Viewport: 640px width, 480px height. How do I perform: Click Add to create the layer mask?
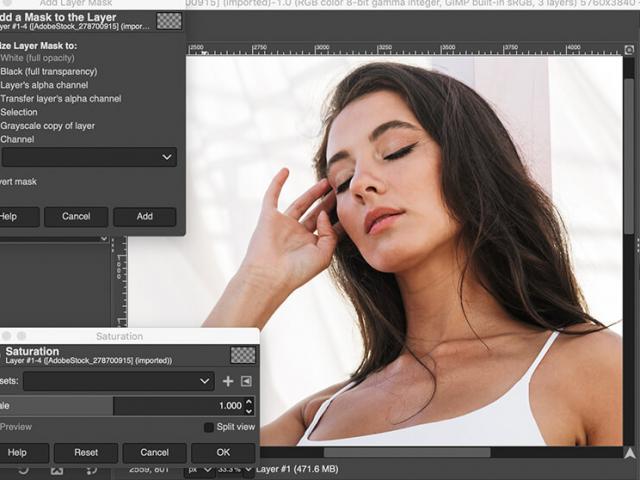(x=144, y=216)
